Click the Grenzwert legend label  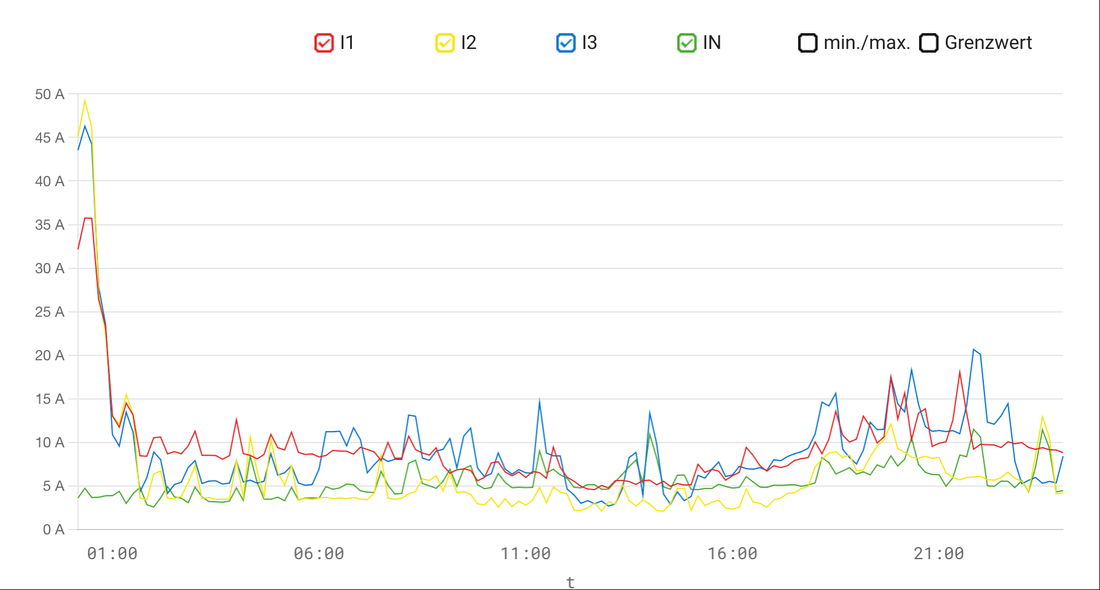coord(988,43)
